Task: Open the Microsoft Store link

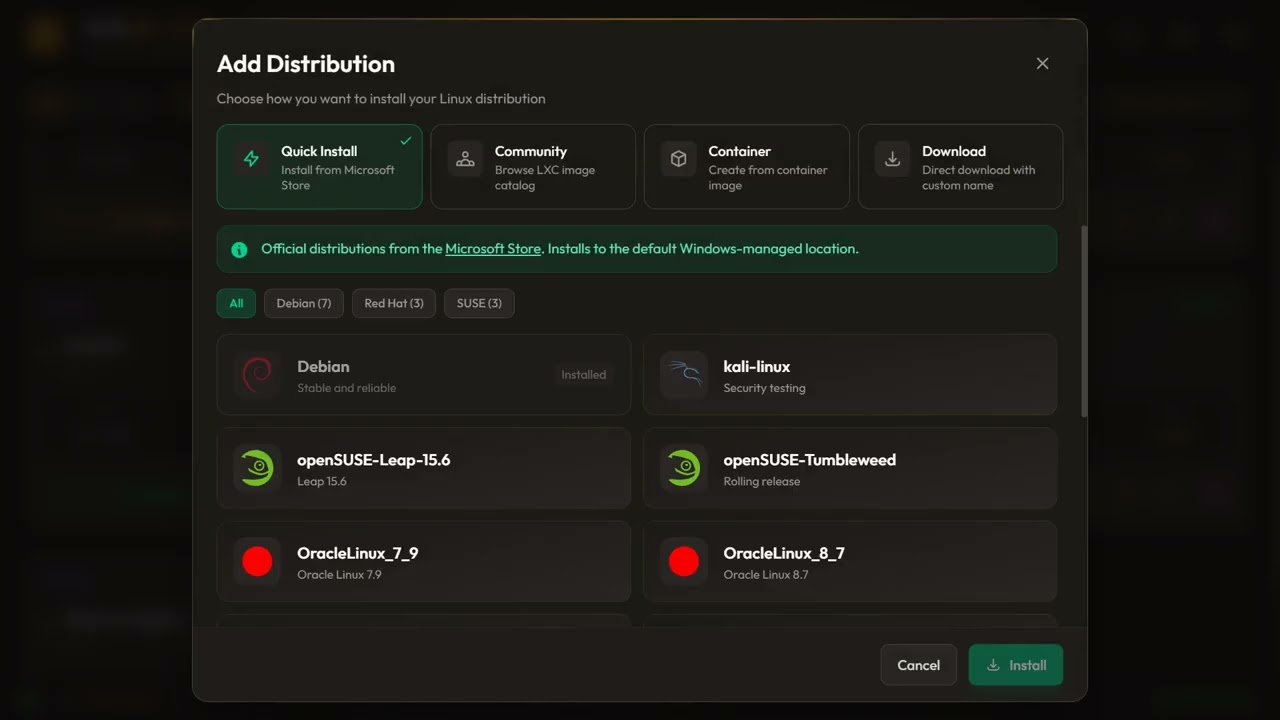Action: click(x=493, y=249)
